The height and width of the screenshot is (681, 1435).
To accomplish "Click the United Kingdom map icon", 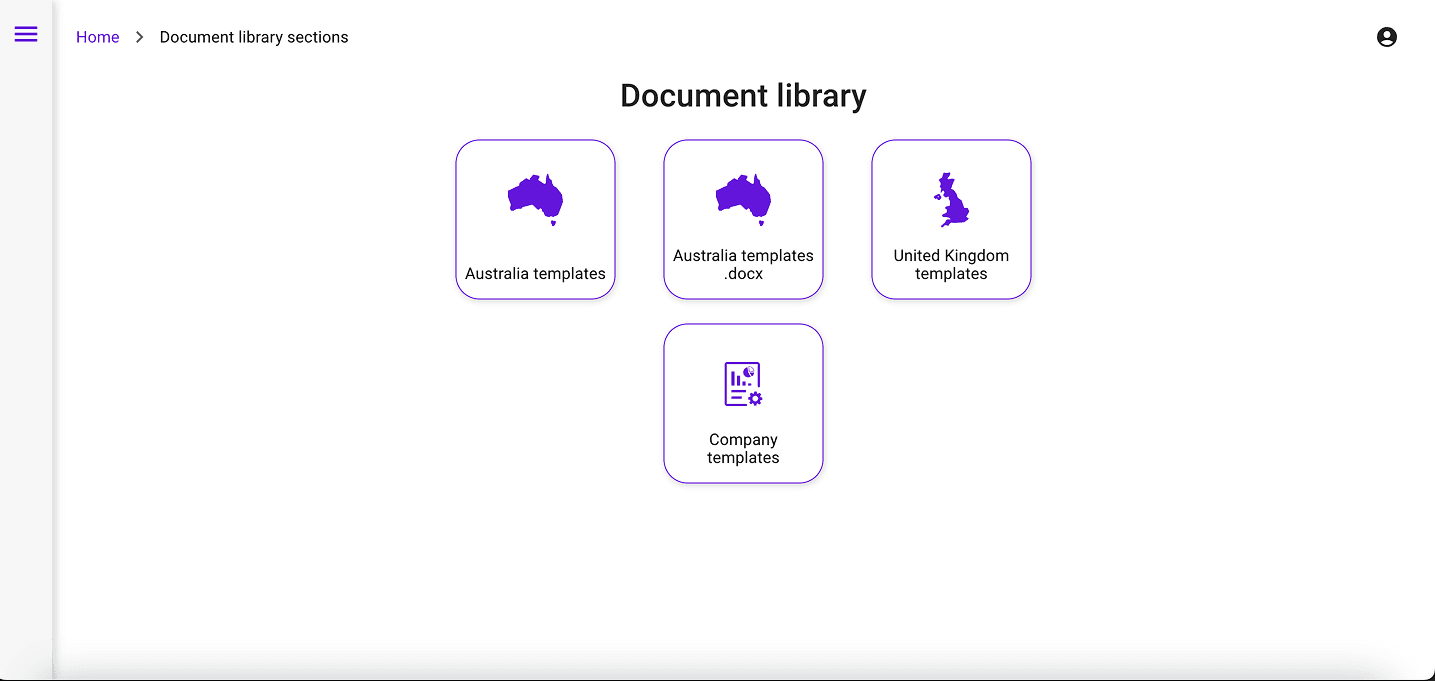I will (951, 200).
